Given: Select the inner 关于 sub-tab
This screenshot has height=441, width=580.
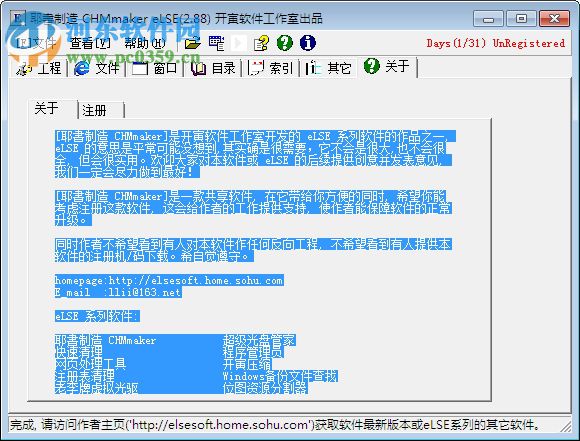Looking at the screenshot, I should pos(53,109).
